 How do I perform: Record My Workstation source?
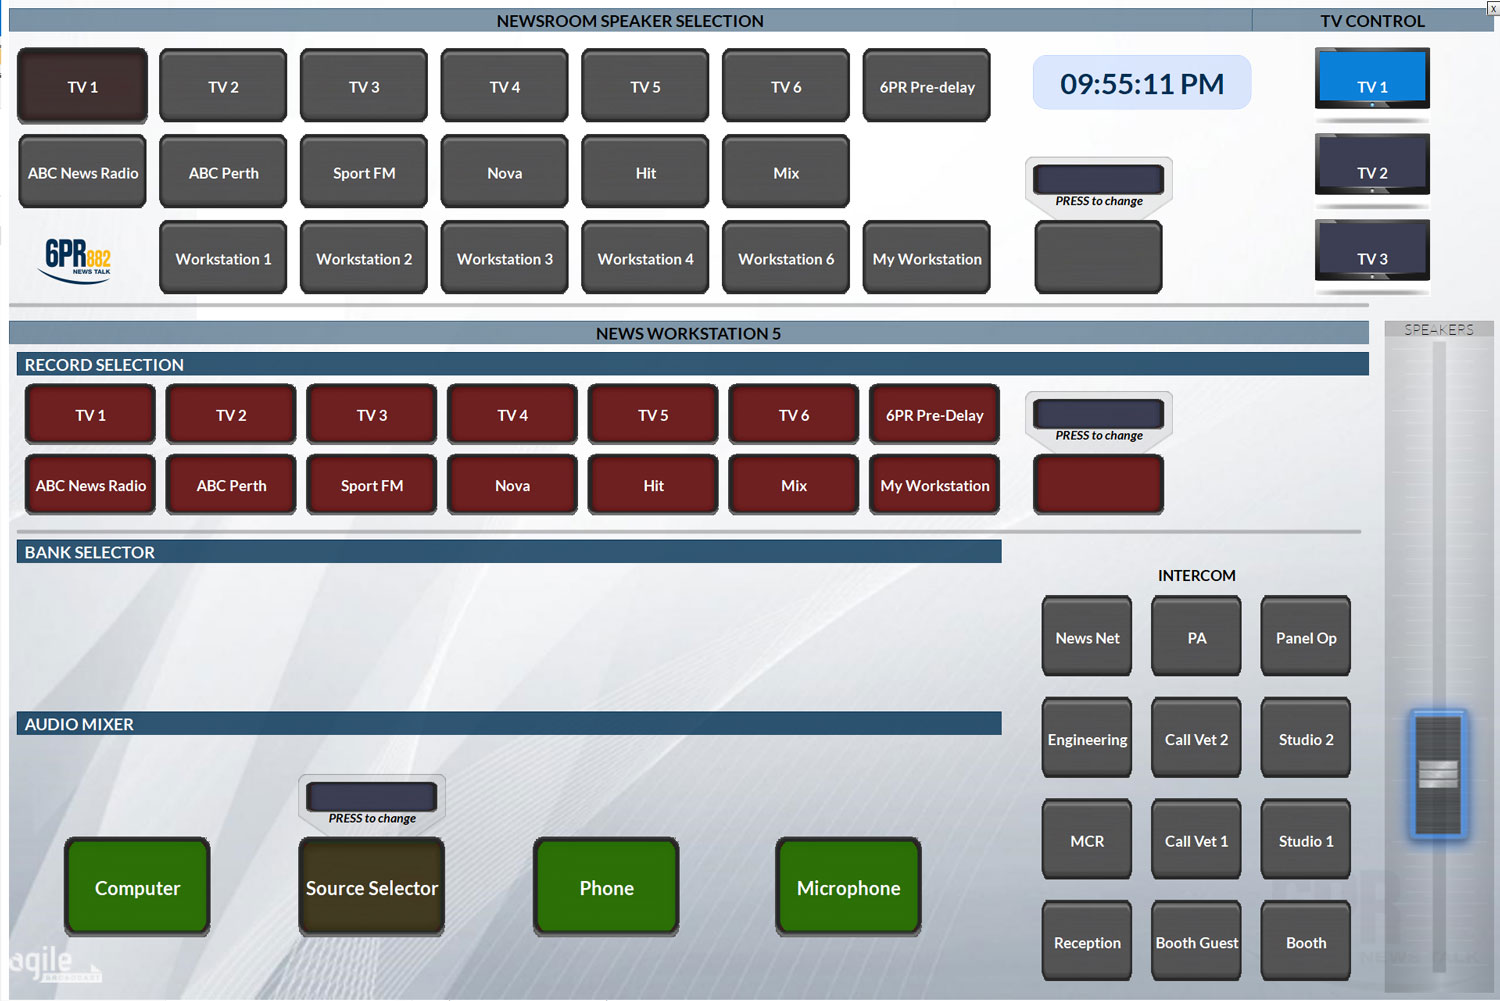(935, 485)
